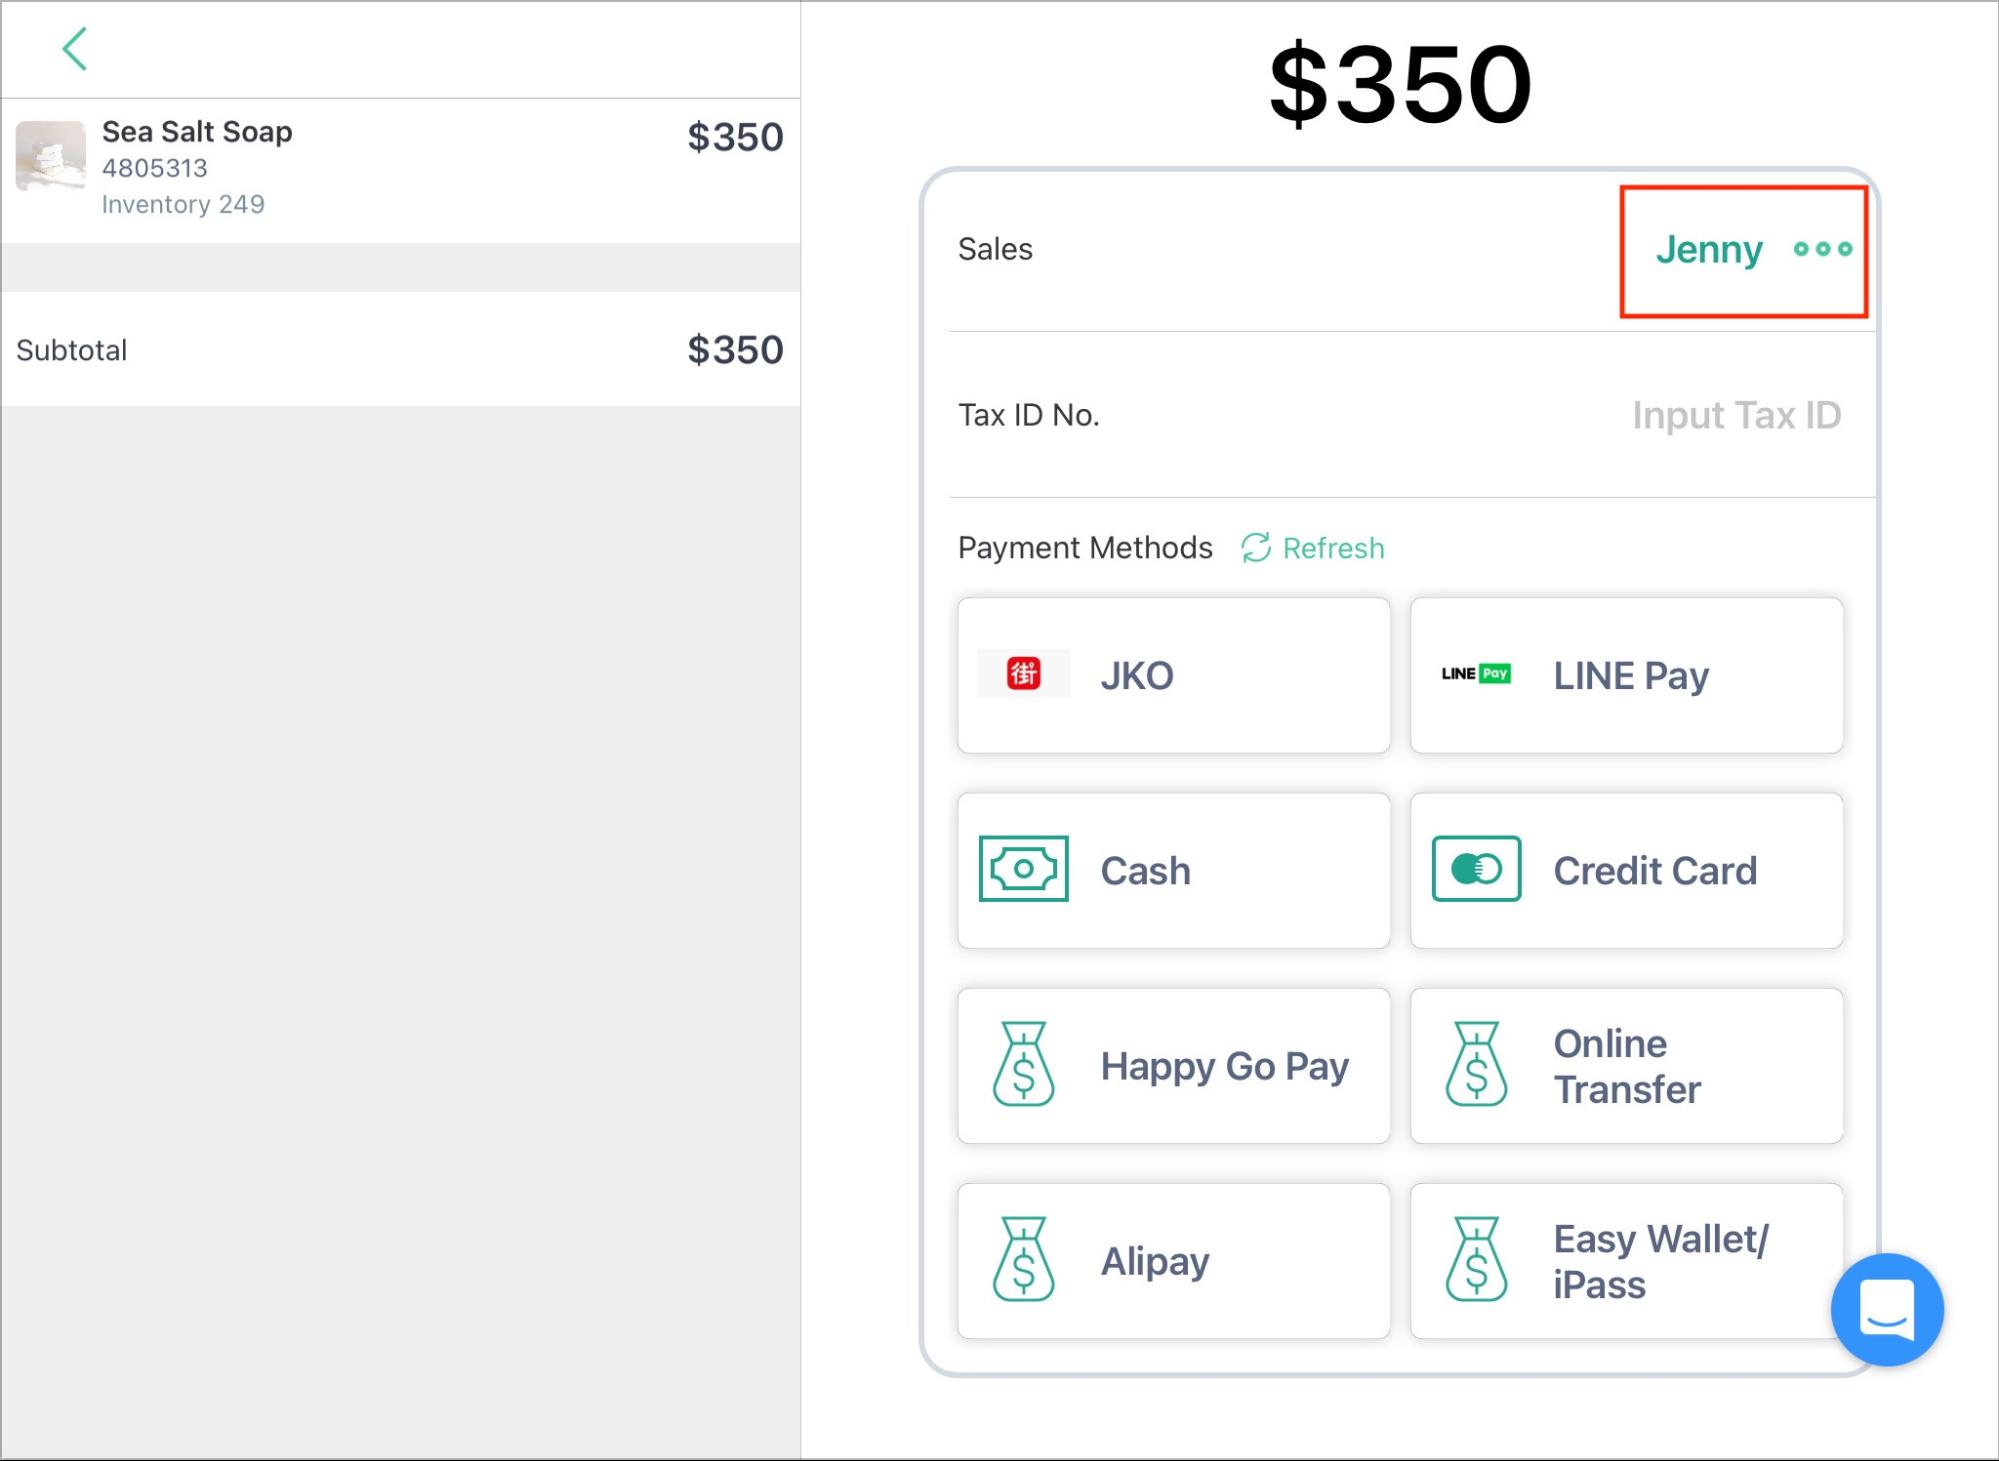Viewport: 1999px width, 1461px height.
Task: Click the Refresh link text
Action: point(1333,548)
